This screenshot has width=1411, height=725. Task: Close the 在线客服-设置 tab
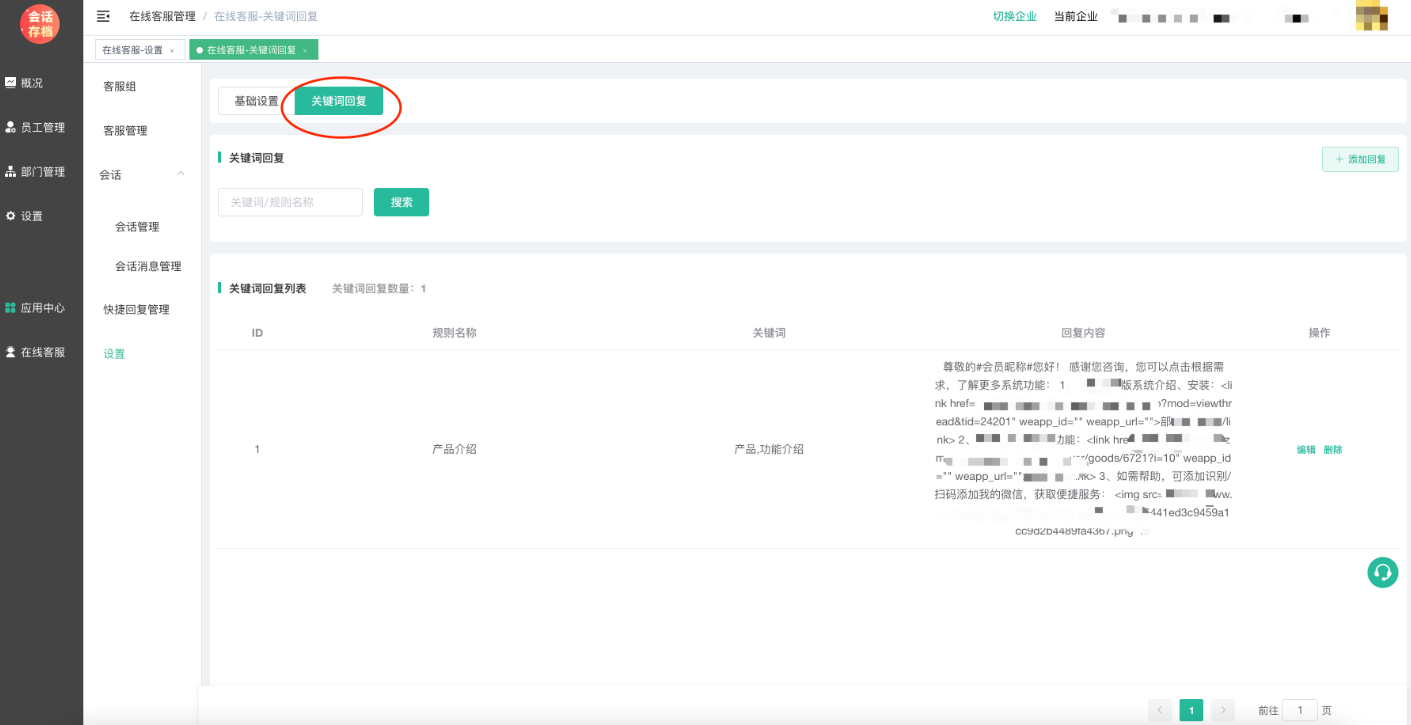point(172,51)
